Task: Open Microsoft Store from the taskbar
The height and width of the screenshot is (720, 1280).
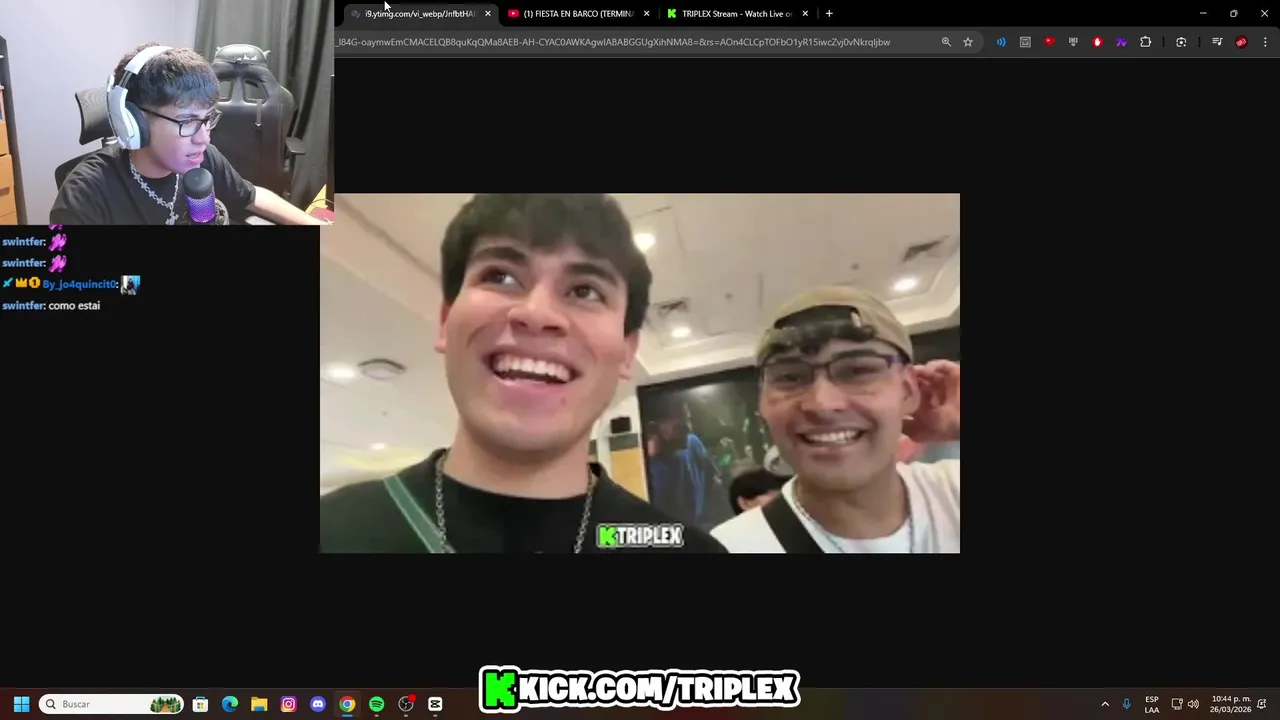Action: point(200,704)
